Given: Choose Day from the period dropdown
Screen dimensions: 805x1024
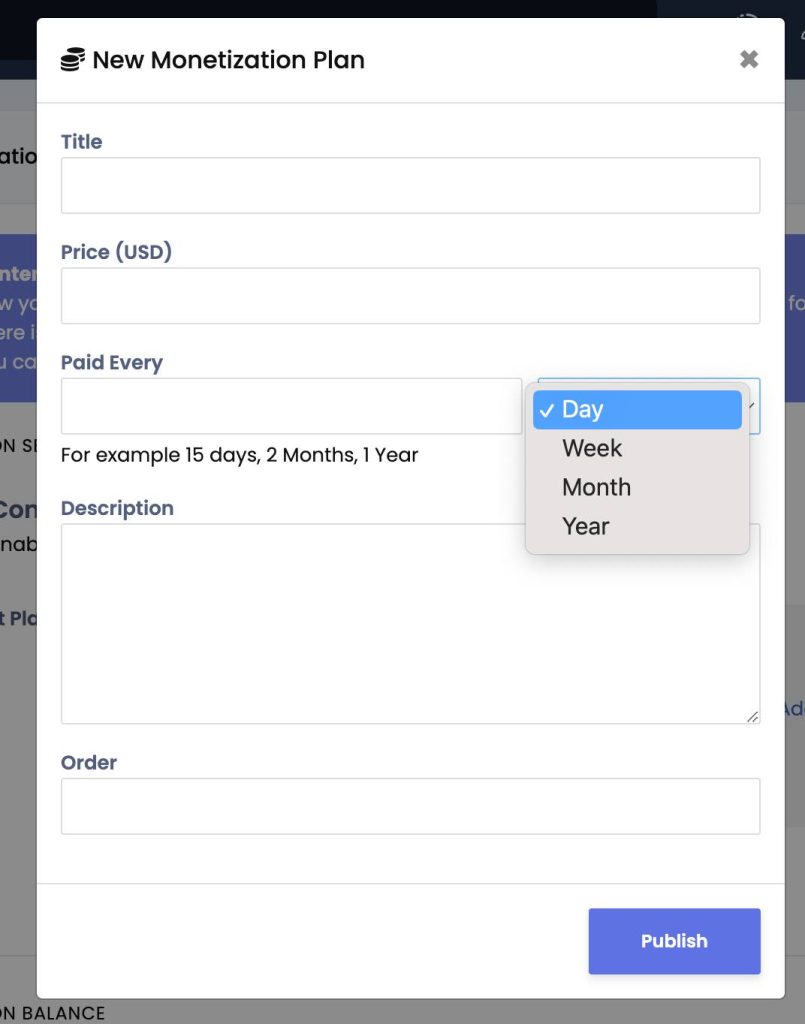Looking at the screenshot, I should 637,409.
